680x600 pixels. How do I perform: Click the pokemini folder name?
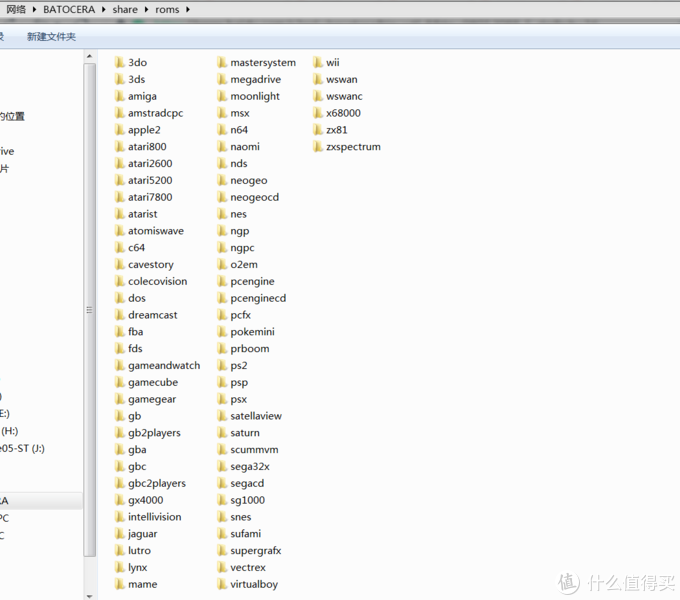point(252,332)
